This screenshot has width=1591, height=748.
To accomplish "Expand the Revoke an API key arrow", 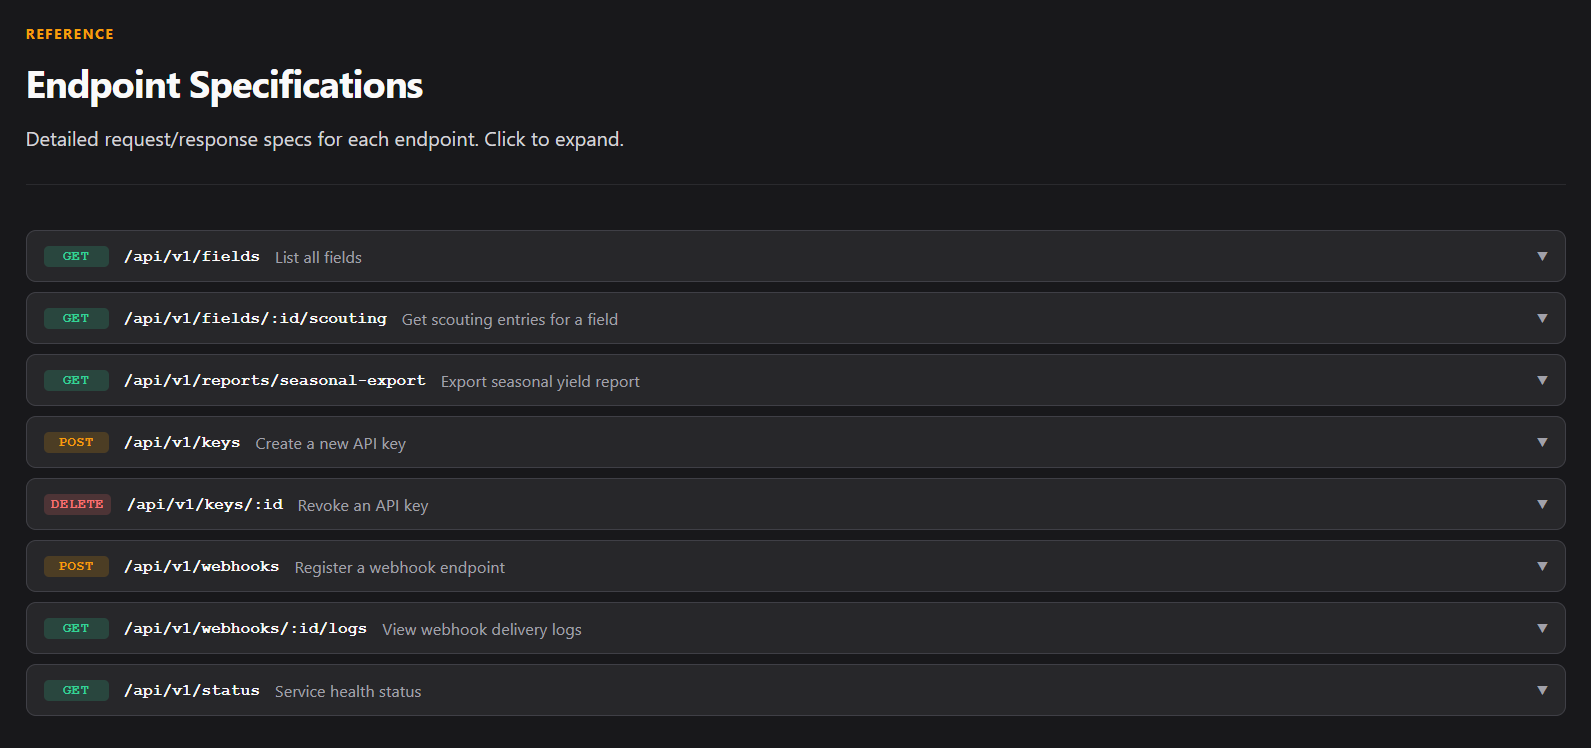I will pos(1542,505).
